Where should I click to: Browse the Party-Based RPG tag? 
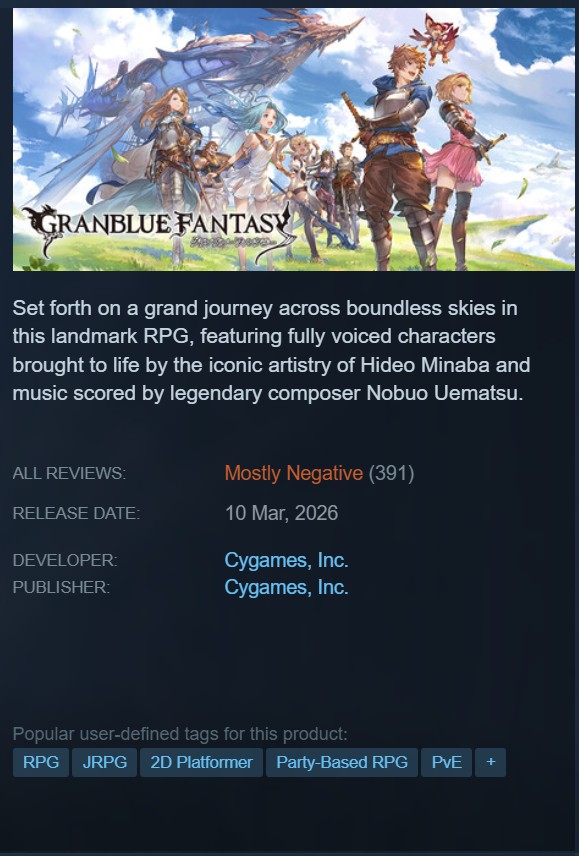pos(342,762)
